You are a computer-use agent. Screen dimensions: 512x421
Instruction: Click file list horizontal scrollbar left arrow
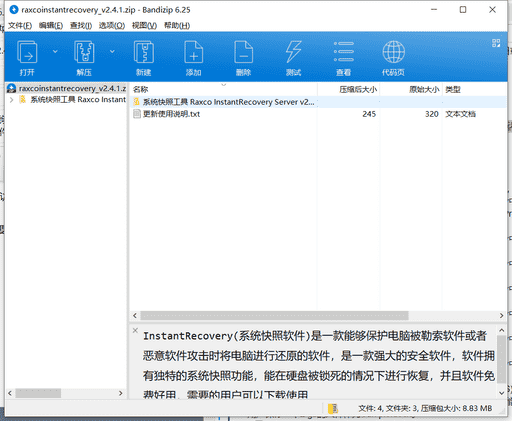pos(135,315)
